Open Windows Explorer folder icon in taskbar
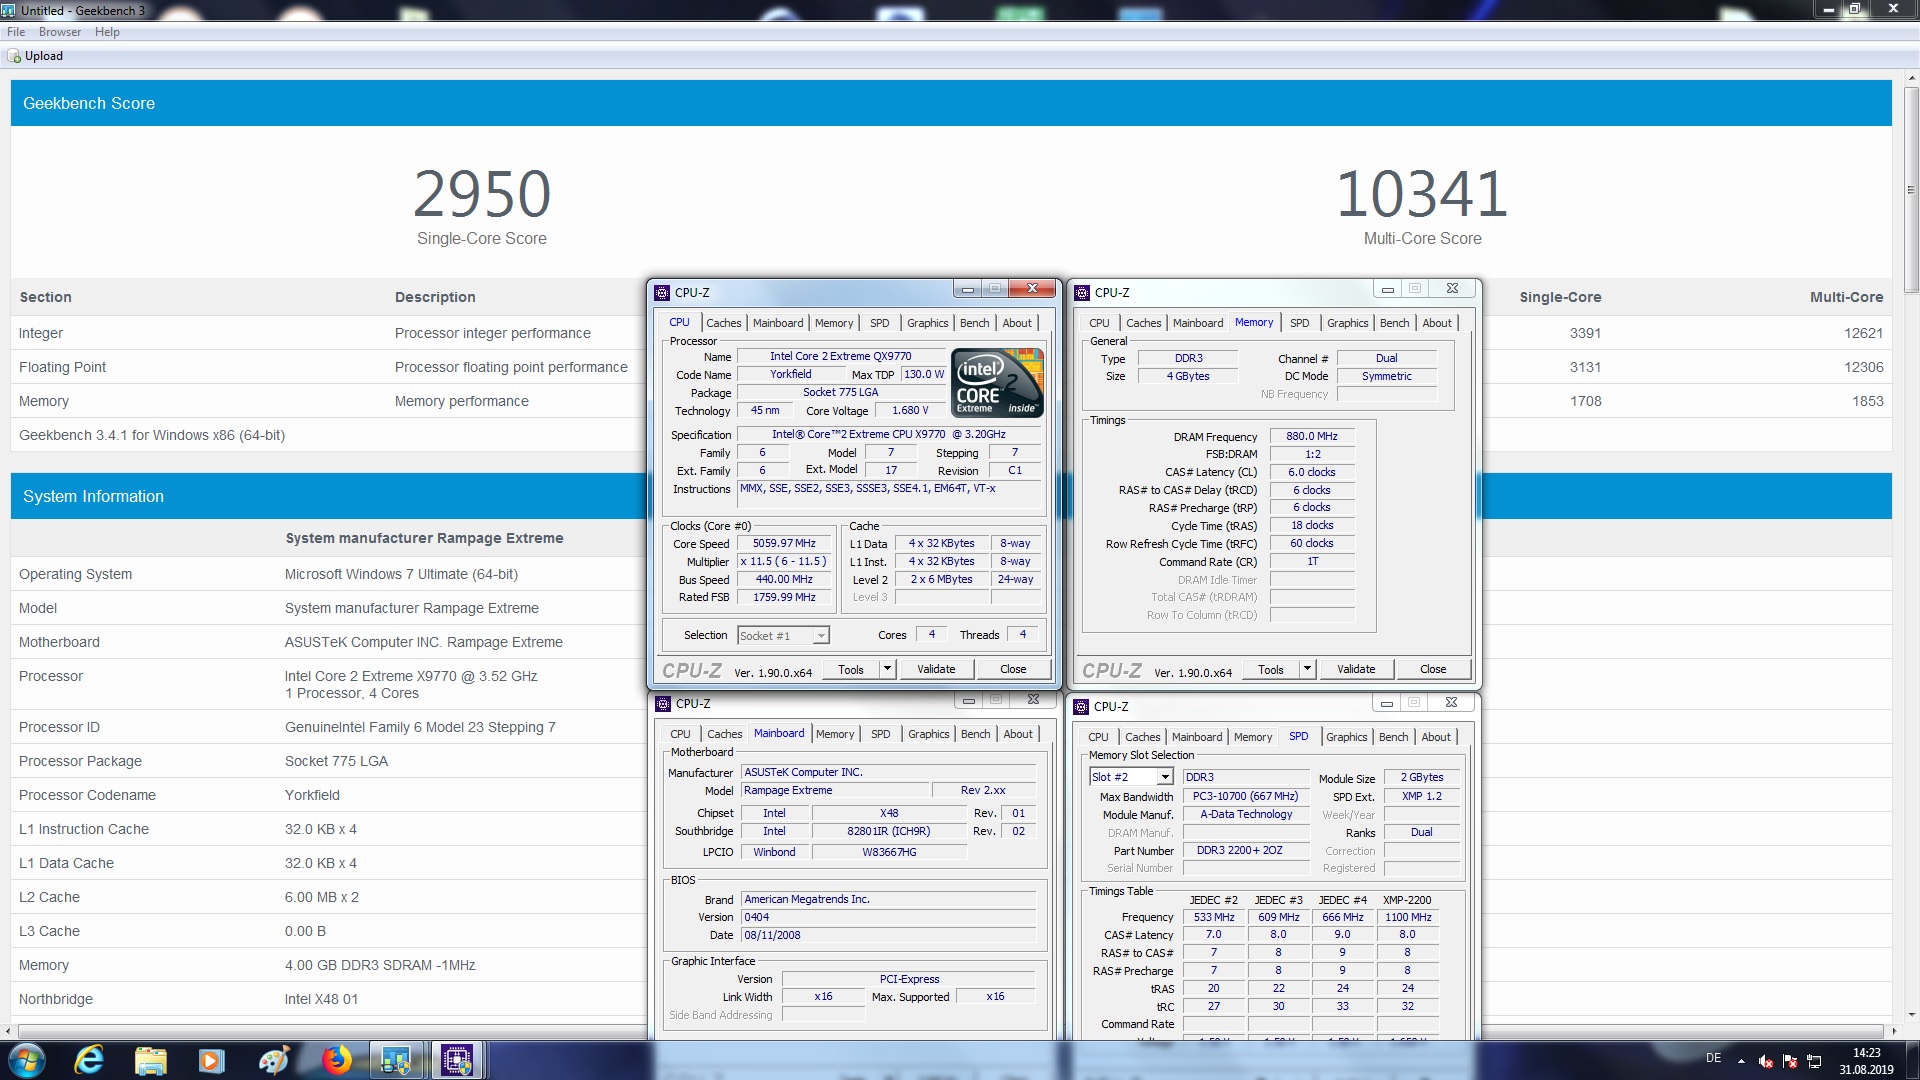The height and width of the screenshot is (1080, 1920). [150, 1060]
